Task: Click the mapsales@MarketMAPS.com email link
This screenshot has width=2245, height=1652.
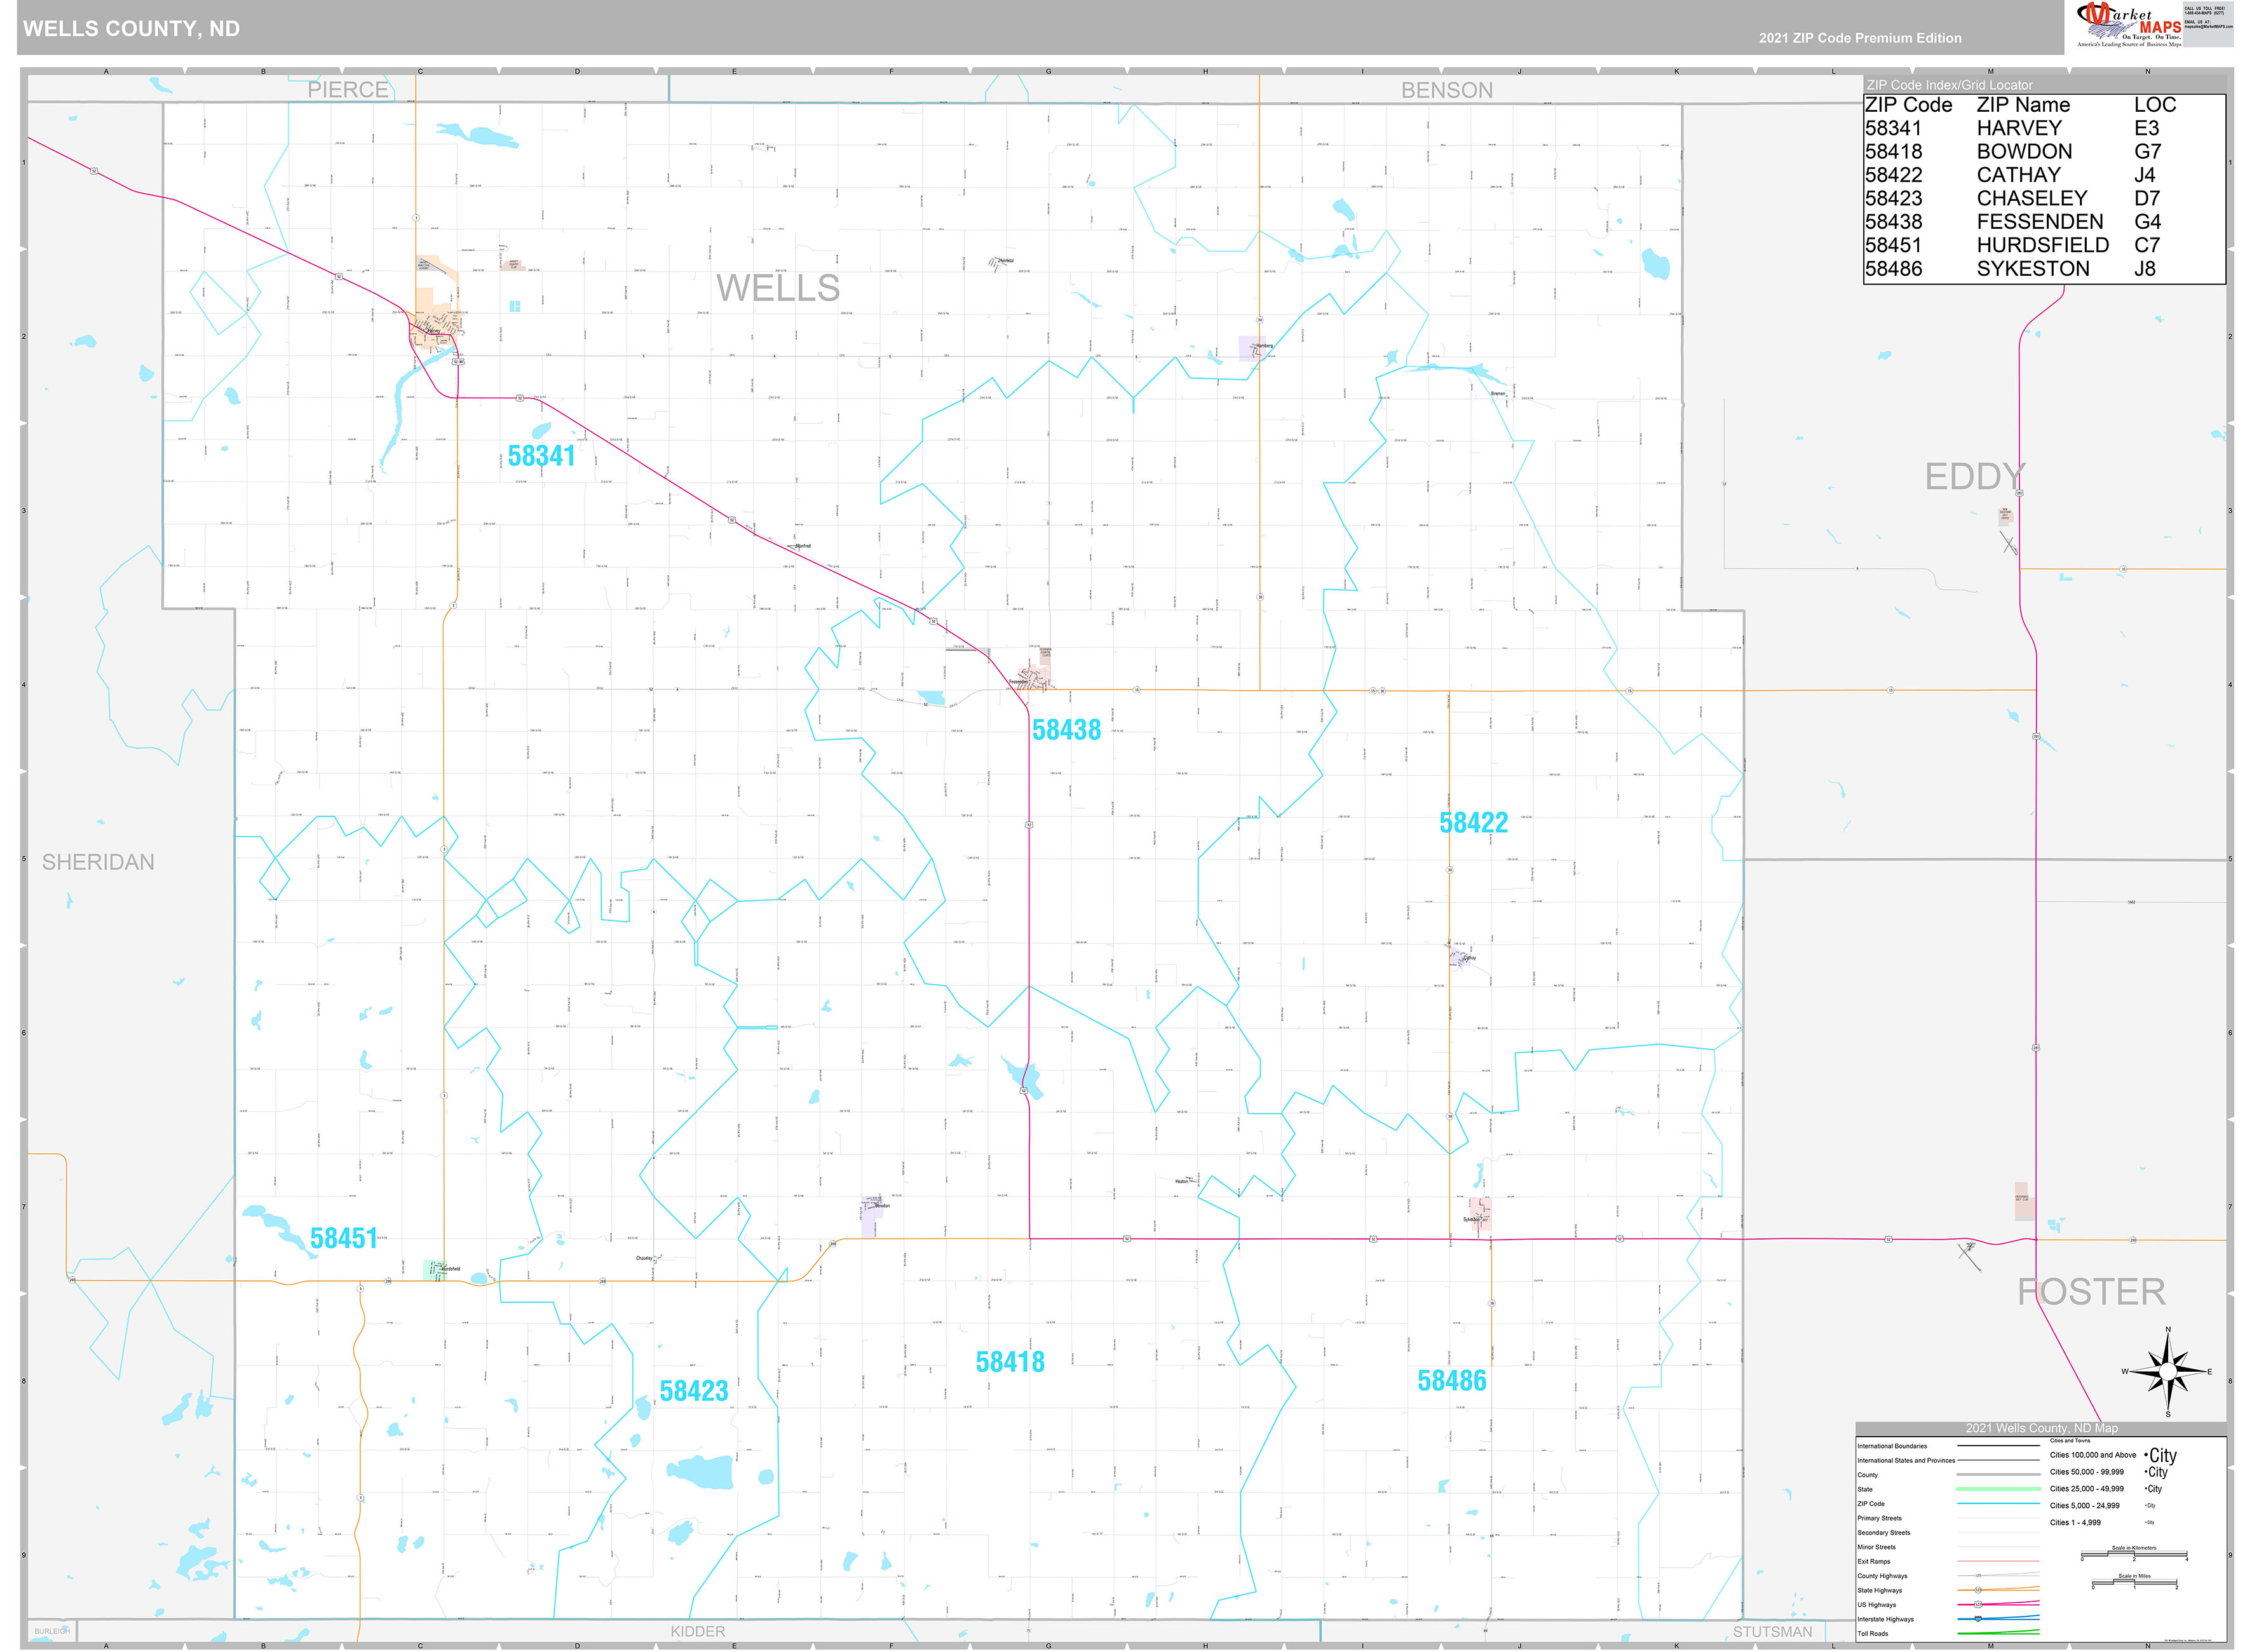Action: click(x=2210, y=27)
